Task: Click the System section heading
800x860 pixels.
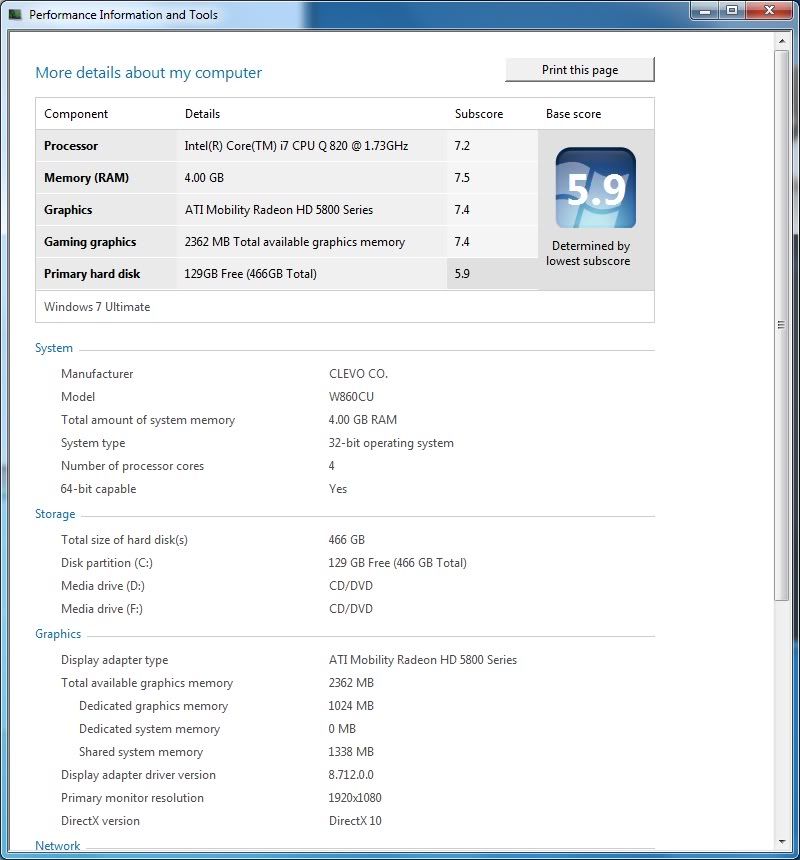Action: 54,348
